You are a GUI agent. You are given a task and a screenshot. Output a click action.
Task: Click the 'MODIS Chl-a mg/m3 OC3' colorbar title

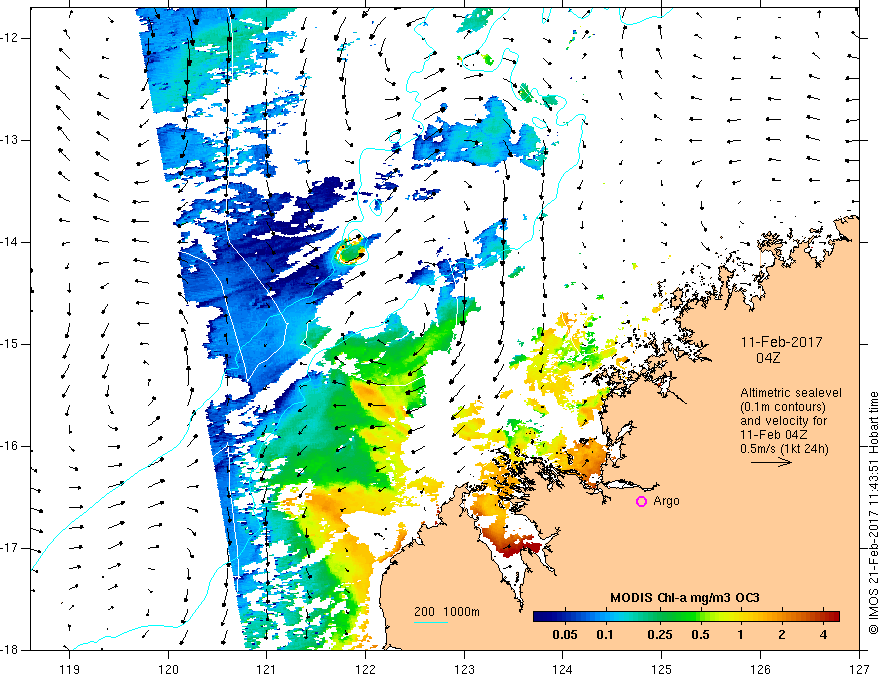coord(685,598)
